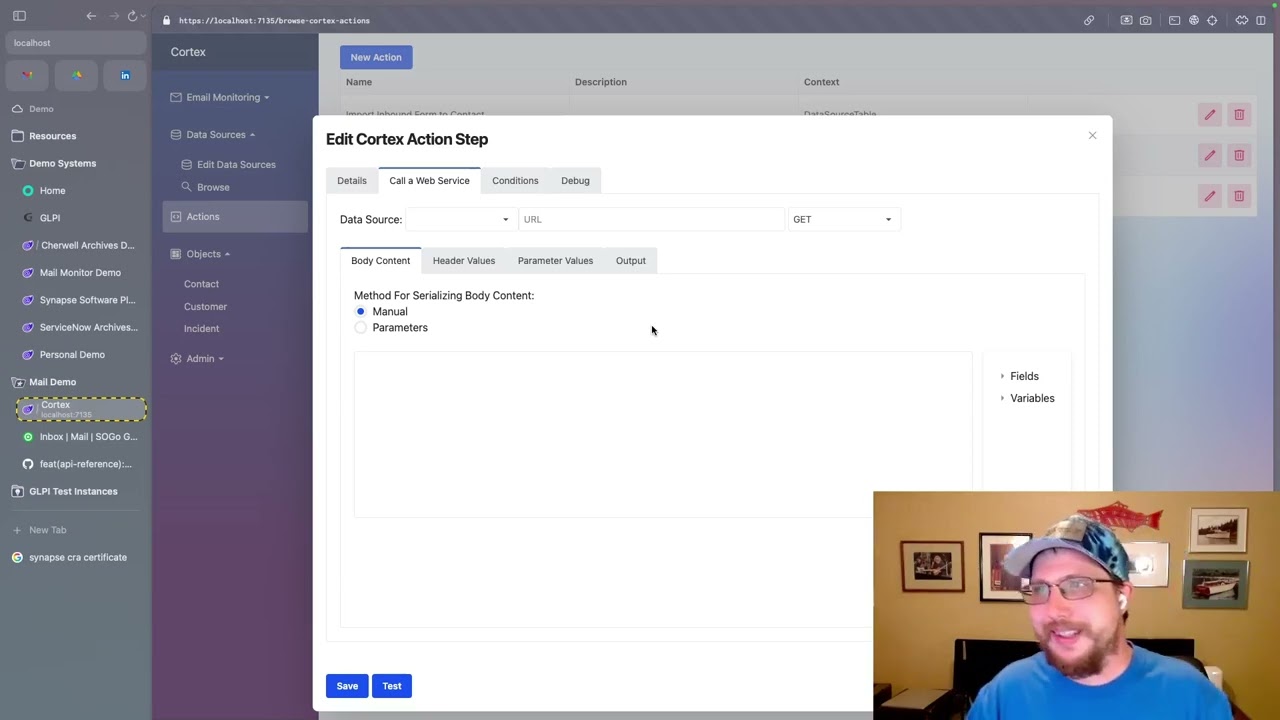
Task: Go back using the browser back arrow
Action: click(x=91, y=16)
